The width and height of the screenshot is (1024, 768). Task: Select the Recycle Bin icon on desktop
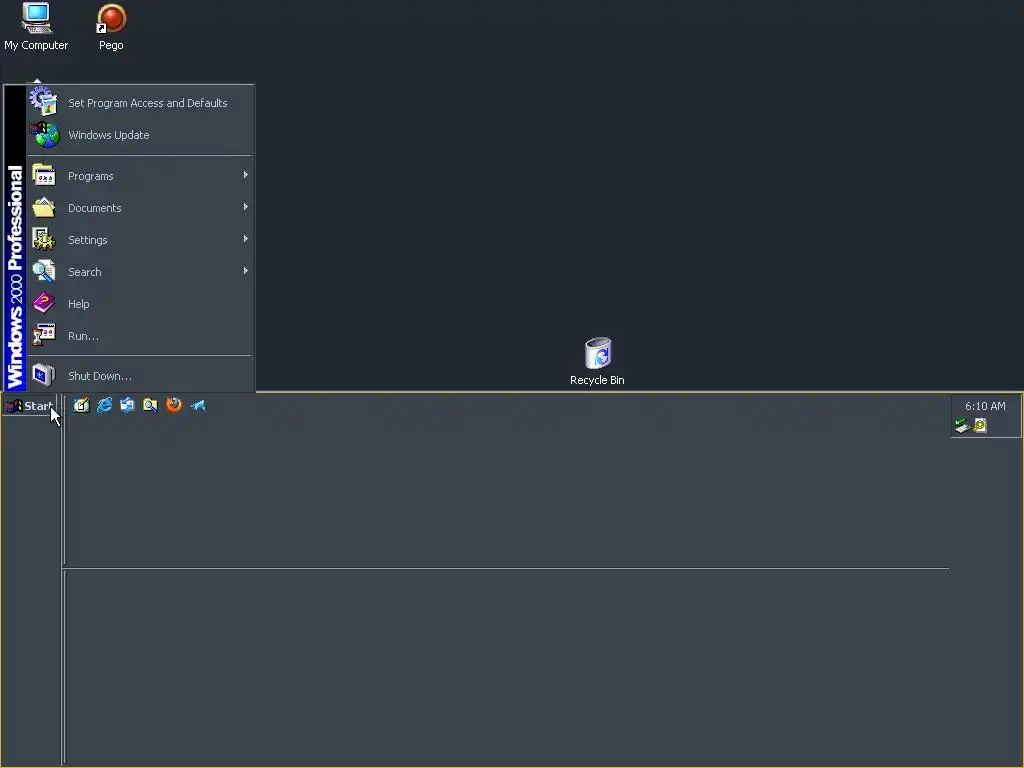(597, 362)
